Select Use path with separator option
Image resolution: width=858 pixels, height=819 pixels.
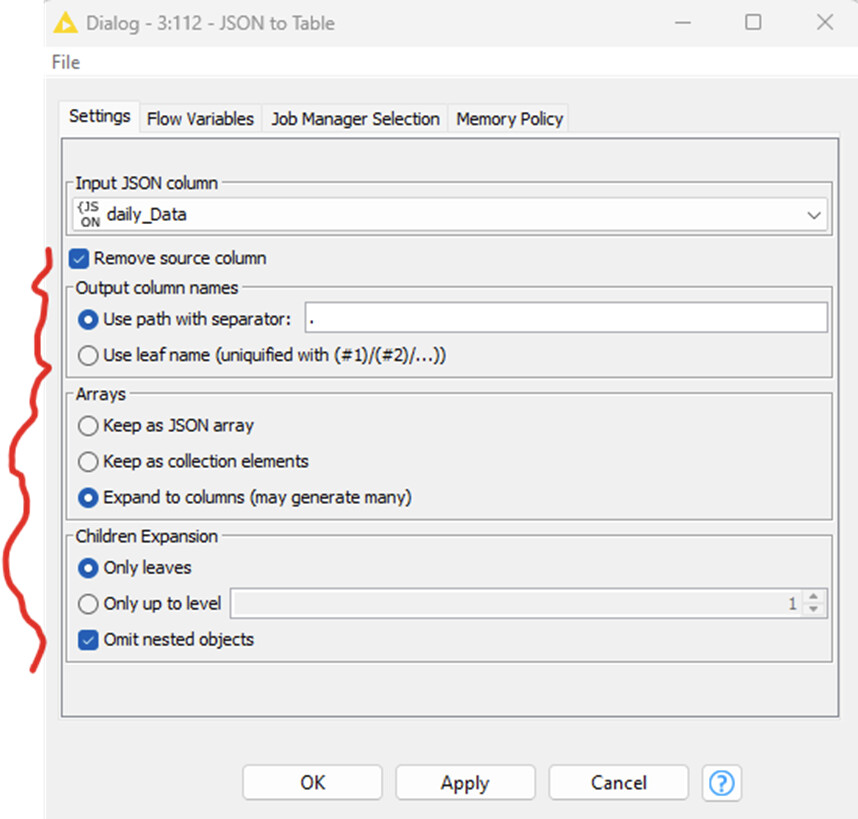(89, 319)
